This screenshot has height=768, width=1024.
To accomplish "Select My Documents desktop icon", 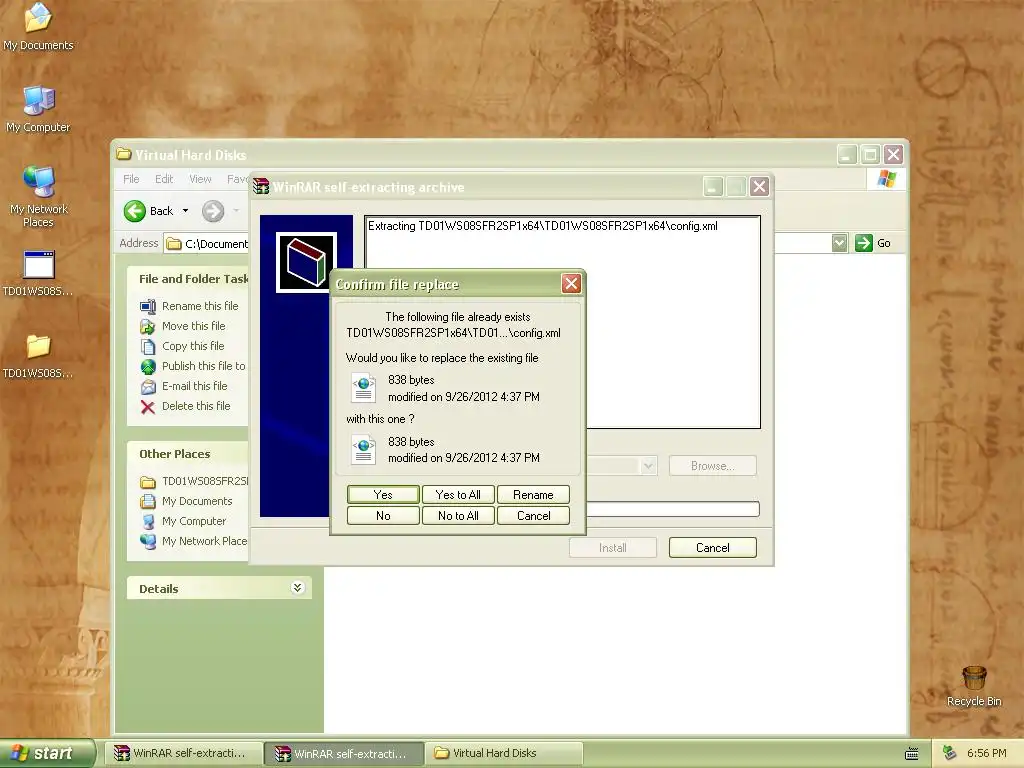I will click(38, 27).
